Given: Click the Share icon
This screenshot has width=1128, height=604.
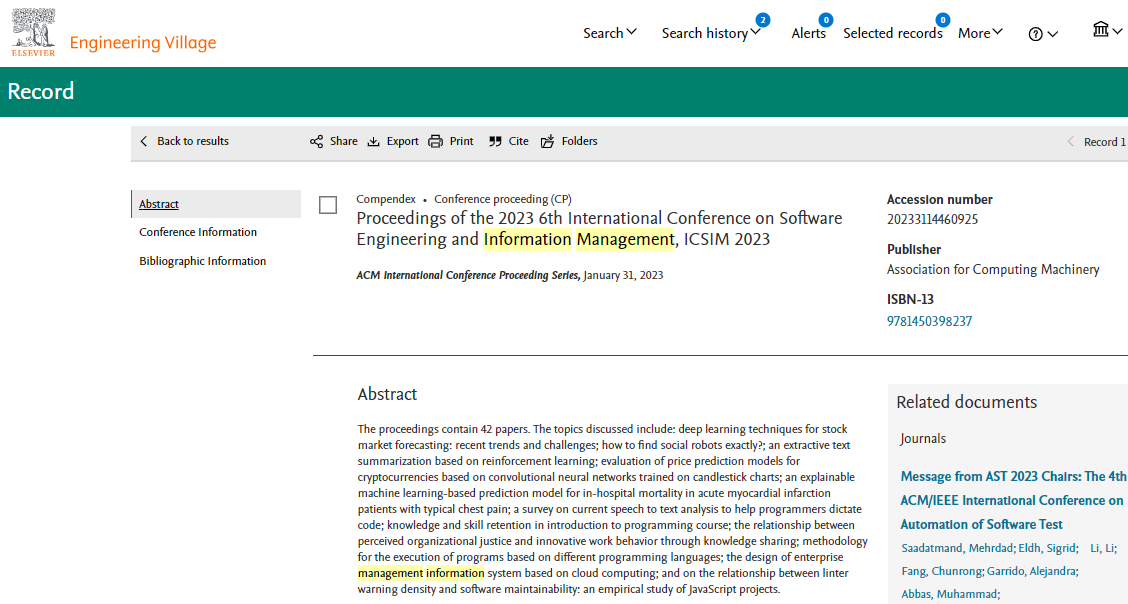Looking at the screenshot, I should pos(317,141).
